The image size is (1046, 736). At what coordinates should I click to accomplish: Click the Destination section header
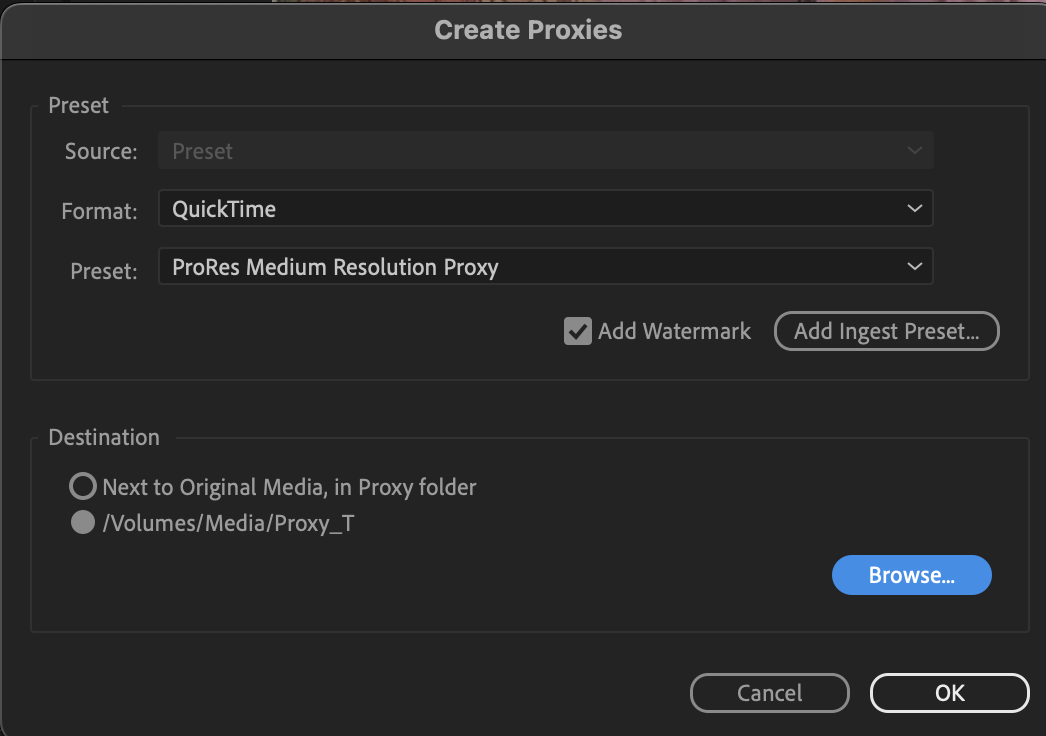click(104, 437)
